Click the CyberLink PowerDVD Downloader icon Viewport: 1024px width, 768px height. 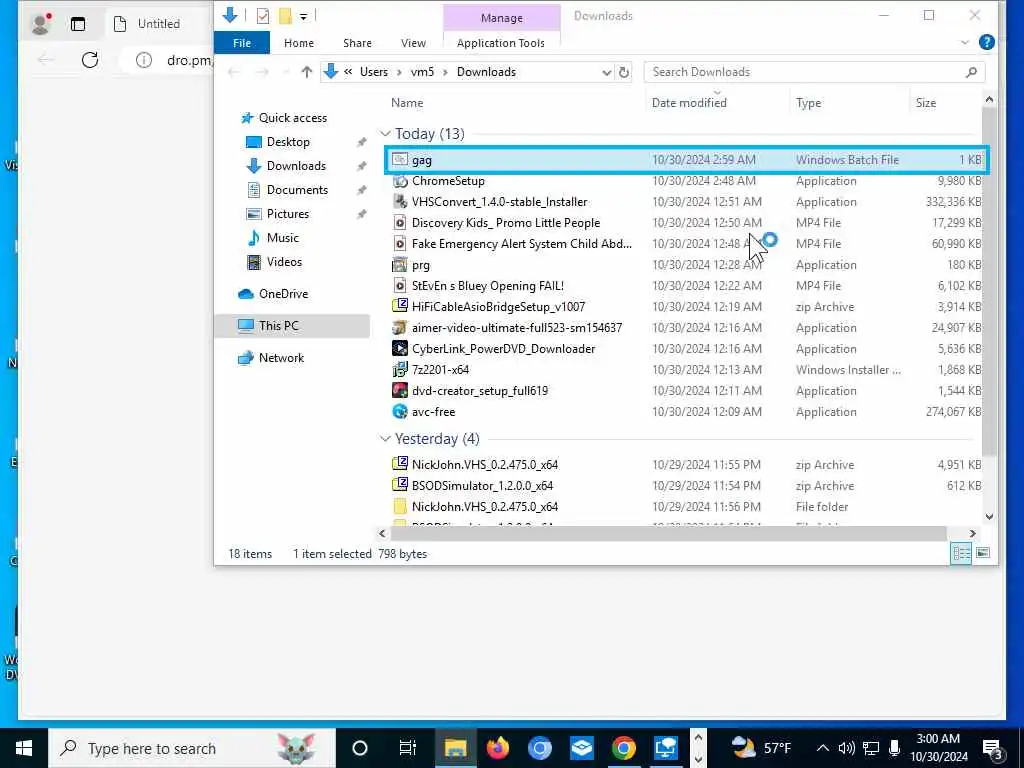coord(400,349)
